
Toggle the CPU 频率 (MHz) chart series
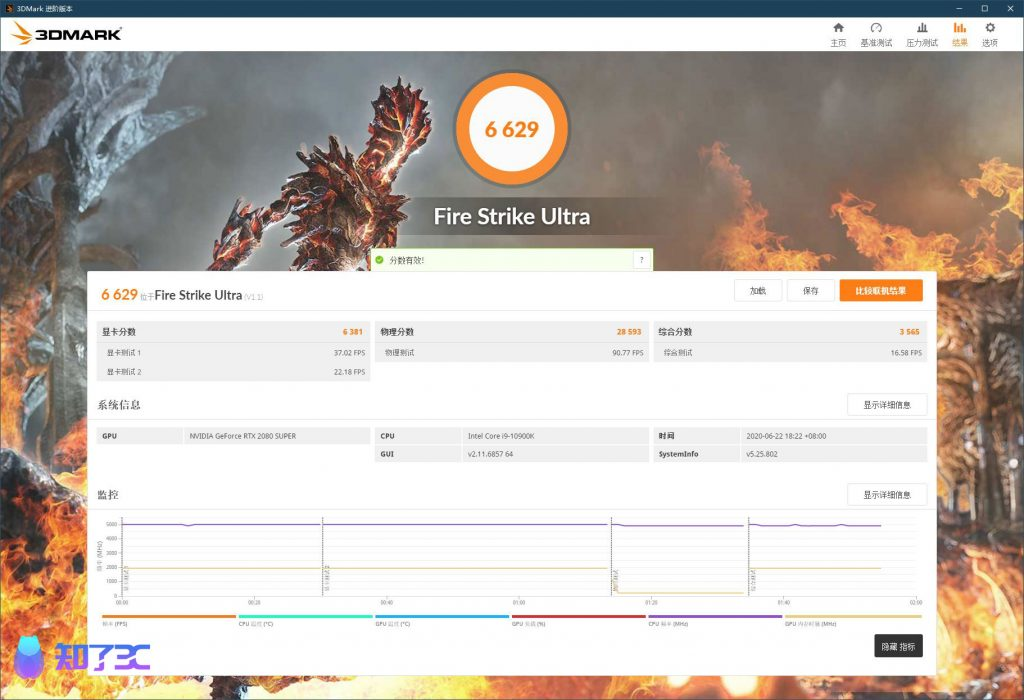tap(714, 620)
